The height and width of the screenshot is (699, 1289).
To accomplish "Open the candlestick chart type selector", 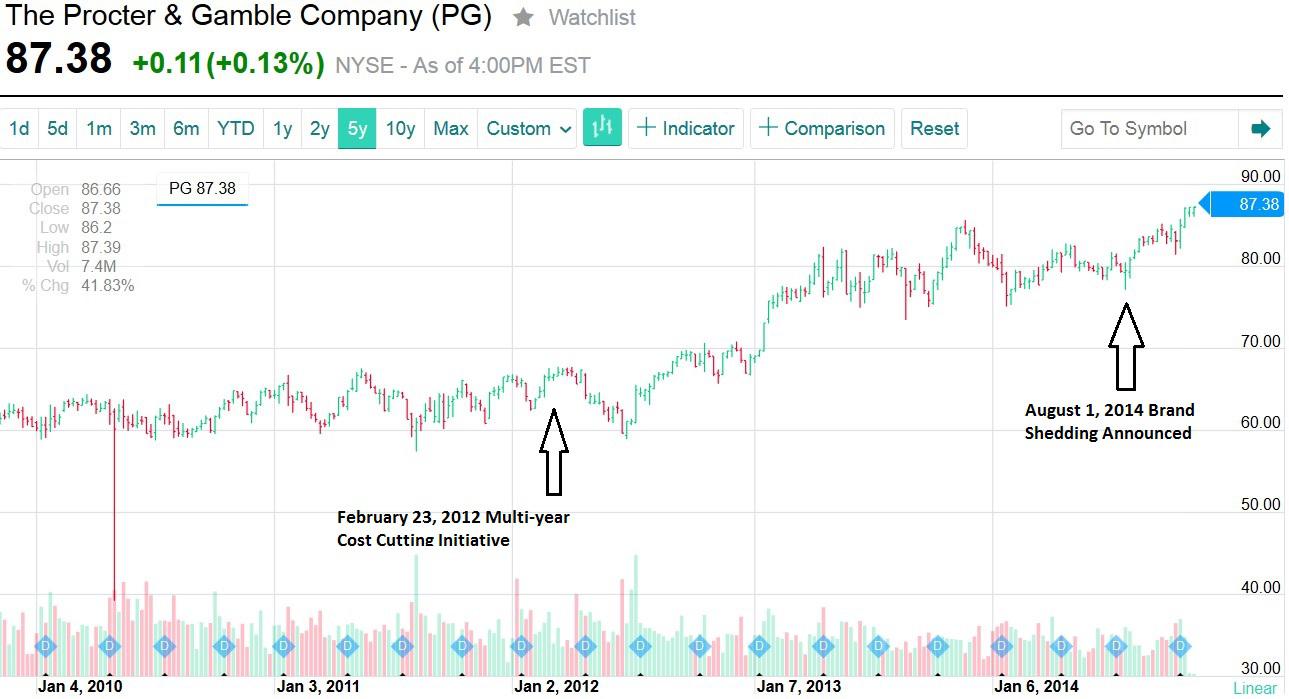I will point(602,128).
